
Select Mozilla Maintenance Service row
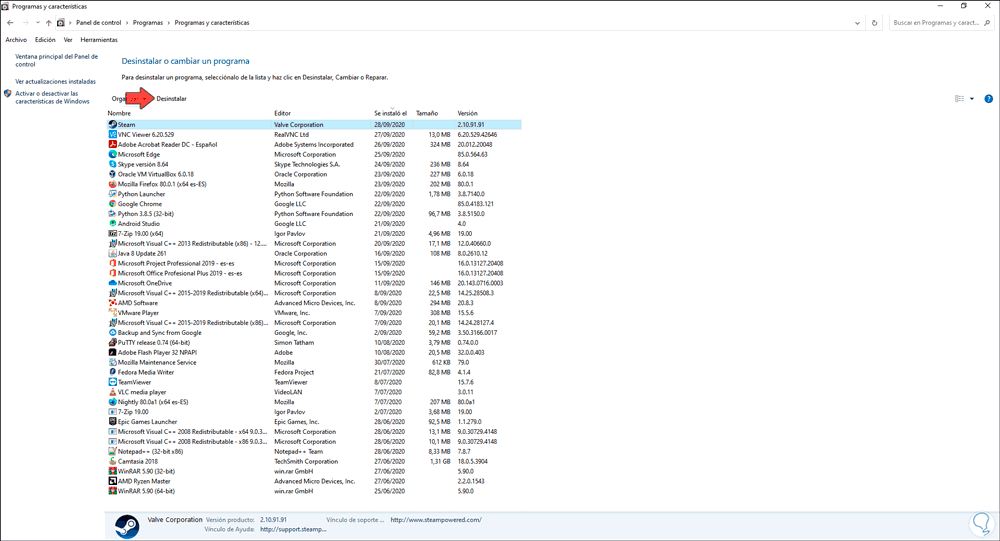pyautogui.click(x=314, y=362)
